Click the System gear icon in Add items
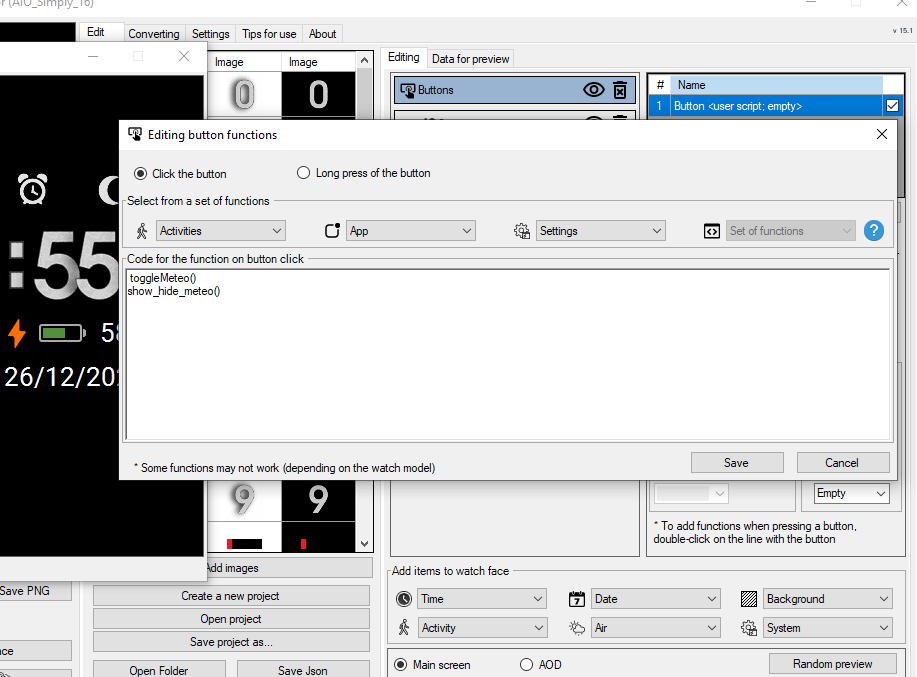 (x=749, y=628)
